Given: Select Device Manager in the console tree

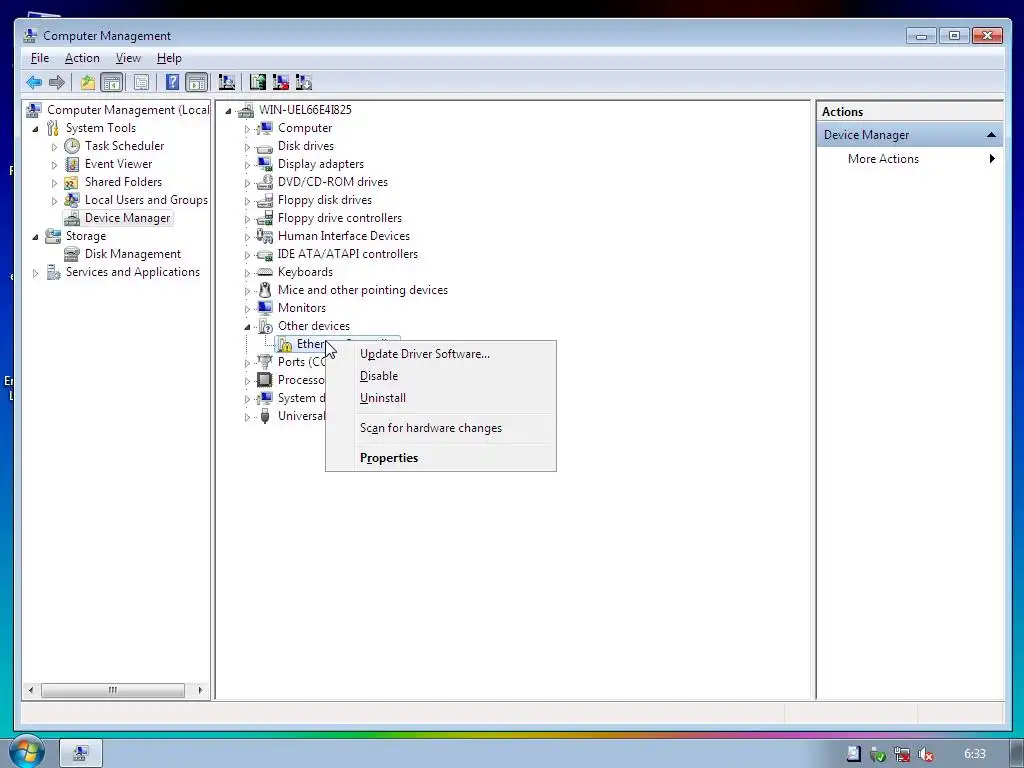Looking at the screenshot, I should pyautogui.click(x=127, y=217).
